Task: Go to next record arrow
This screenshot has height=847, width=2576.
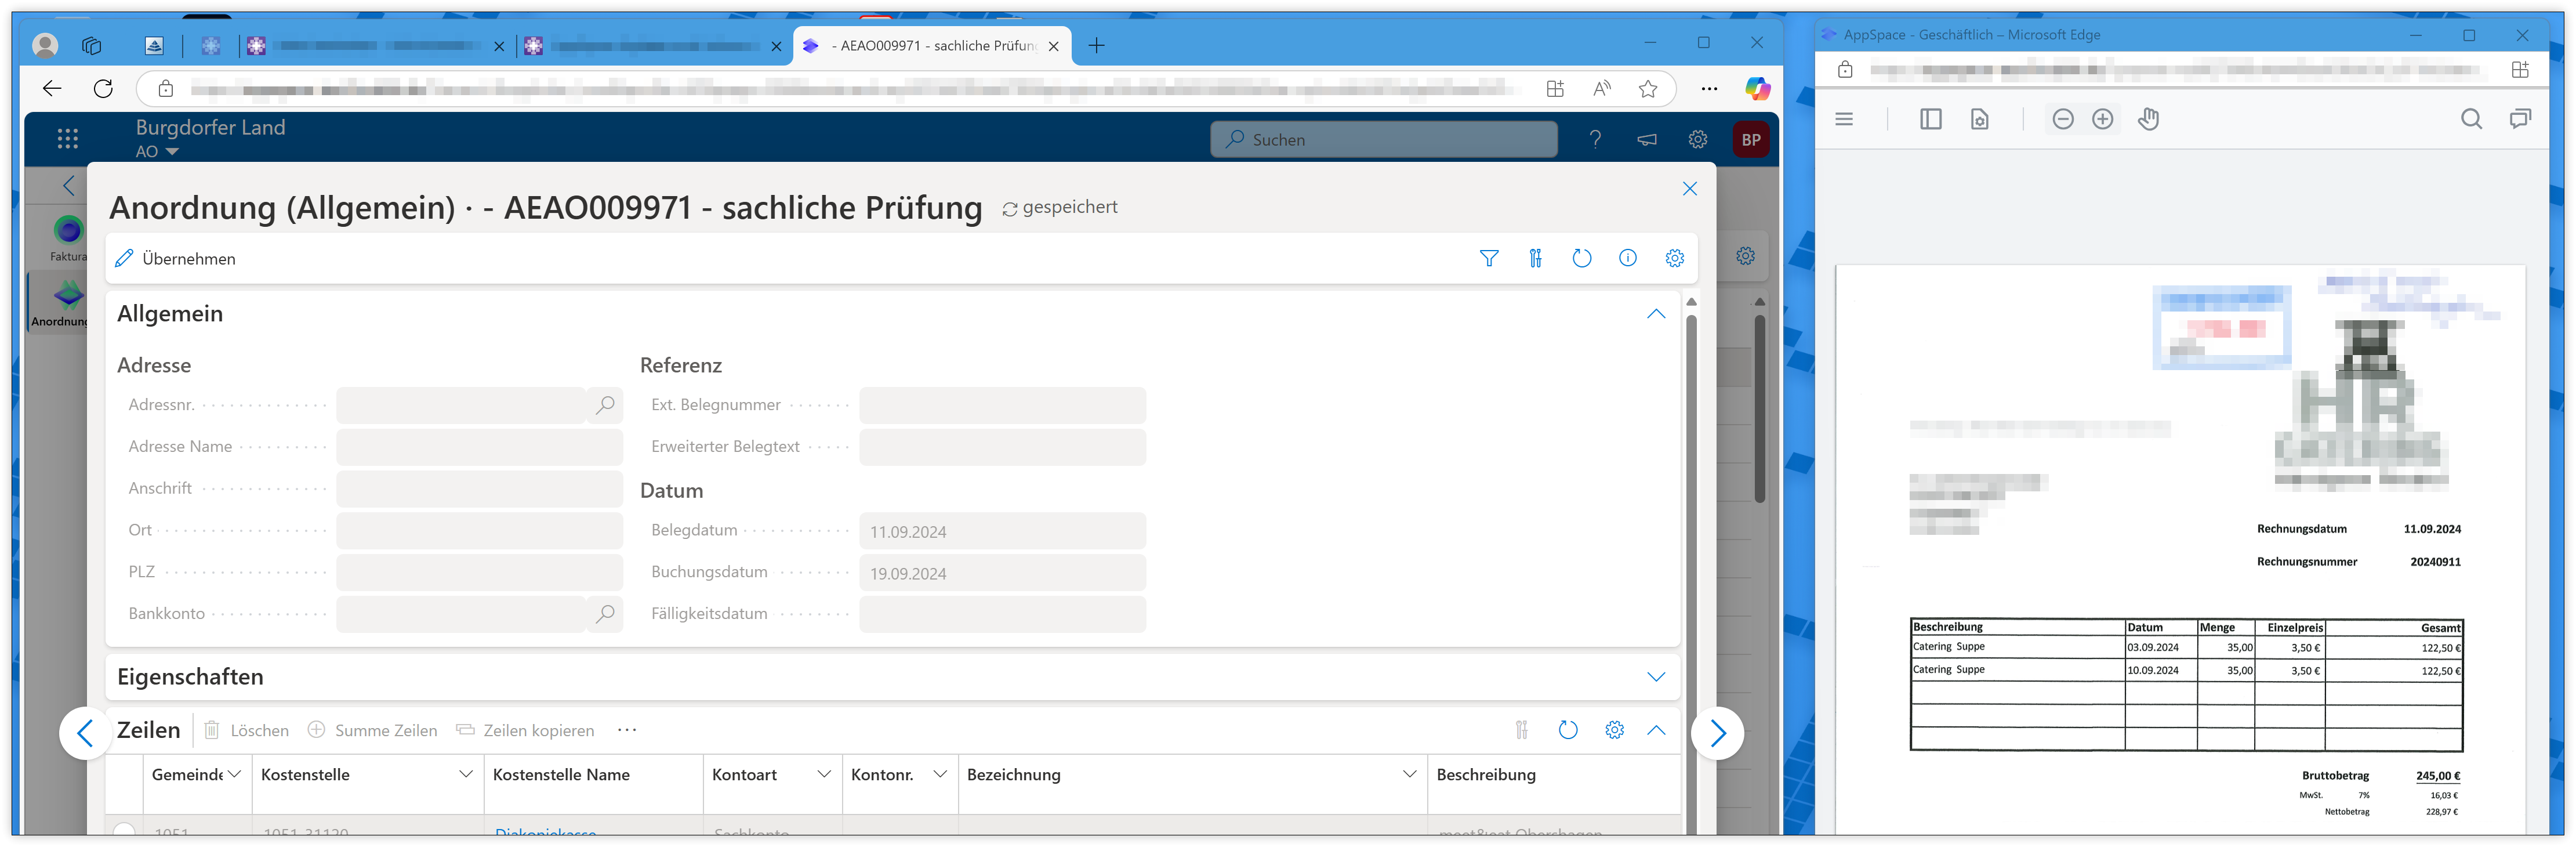Action: [1717, 734]
